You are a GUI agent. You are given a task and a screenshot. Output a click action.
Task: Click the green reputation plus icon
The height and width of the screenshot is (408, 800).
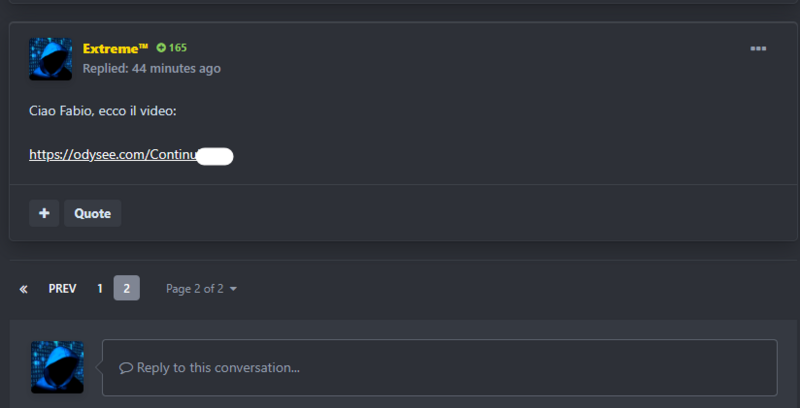[x=161, y=48]
